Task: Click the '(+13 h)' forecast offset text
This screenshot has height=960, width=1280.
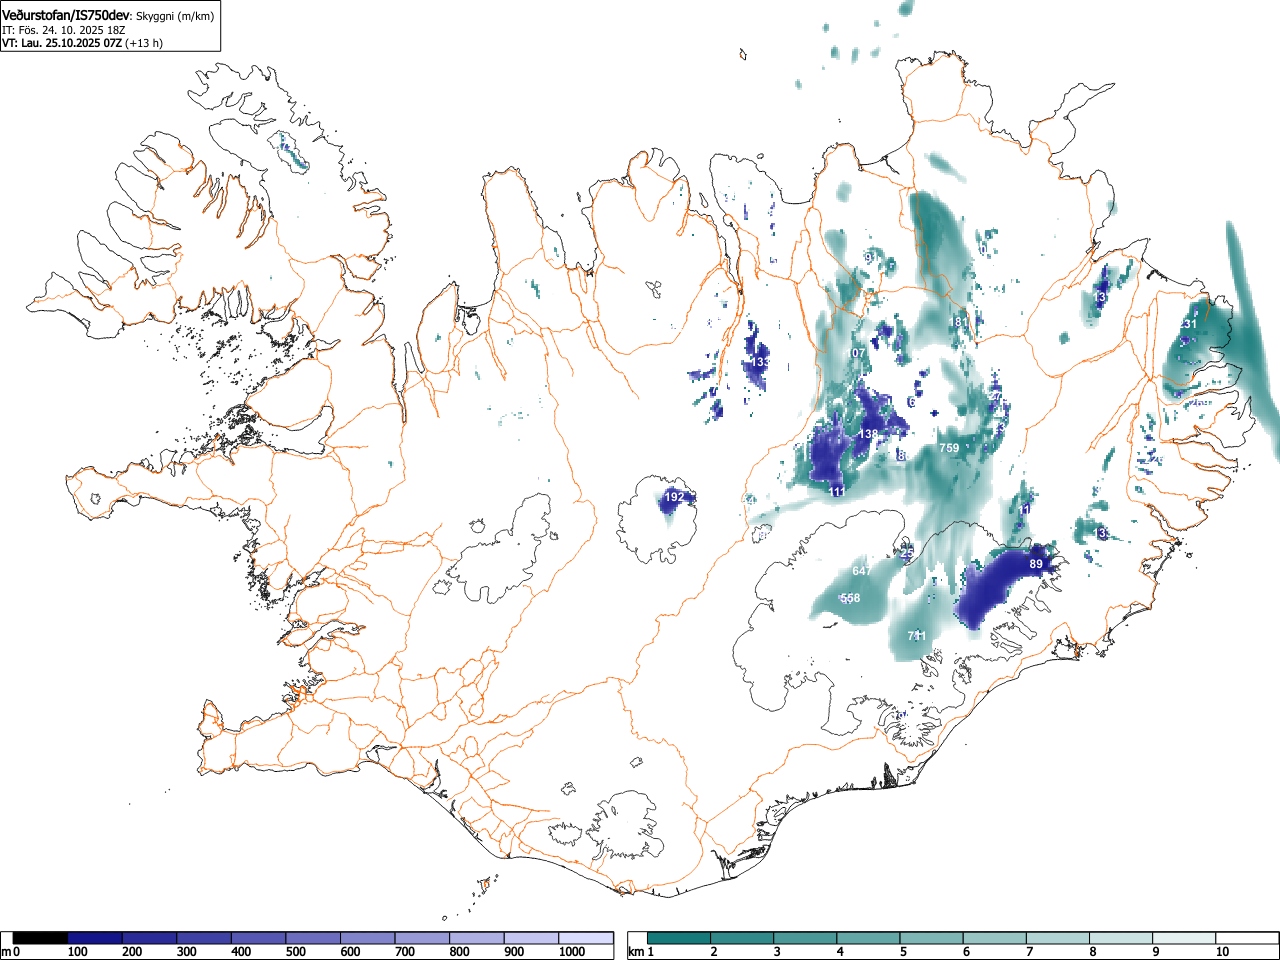Action: point(143,43)
